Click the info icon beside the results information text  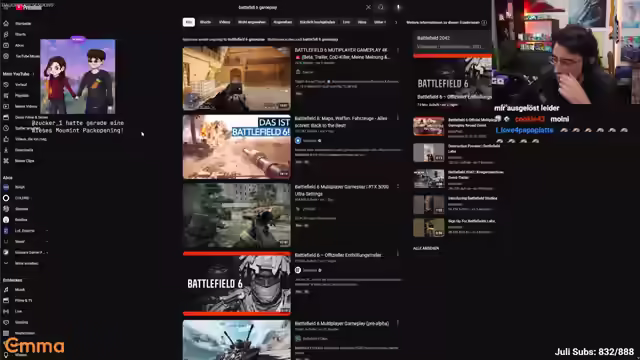(484, 22)
